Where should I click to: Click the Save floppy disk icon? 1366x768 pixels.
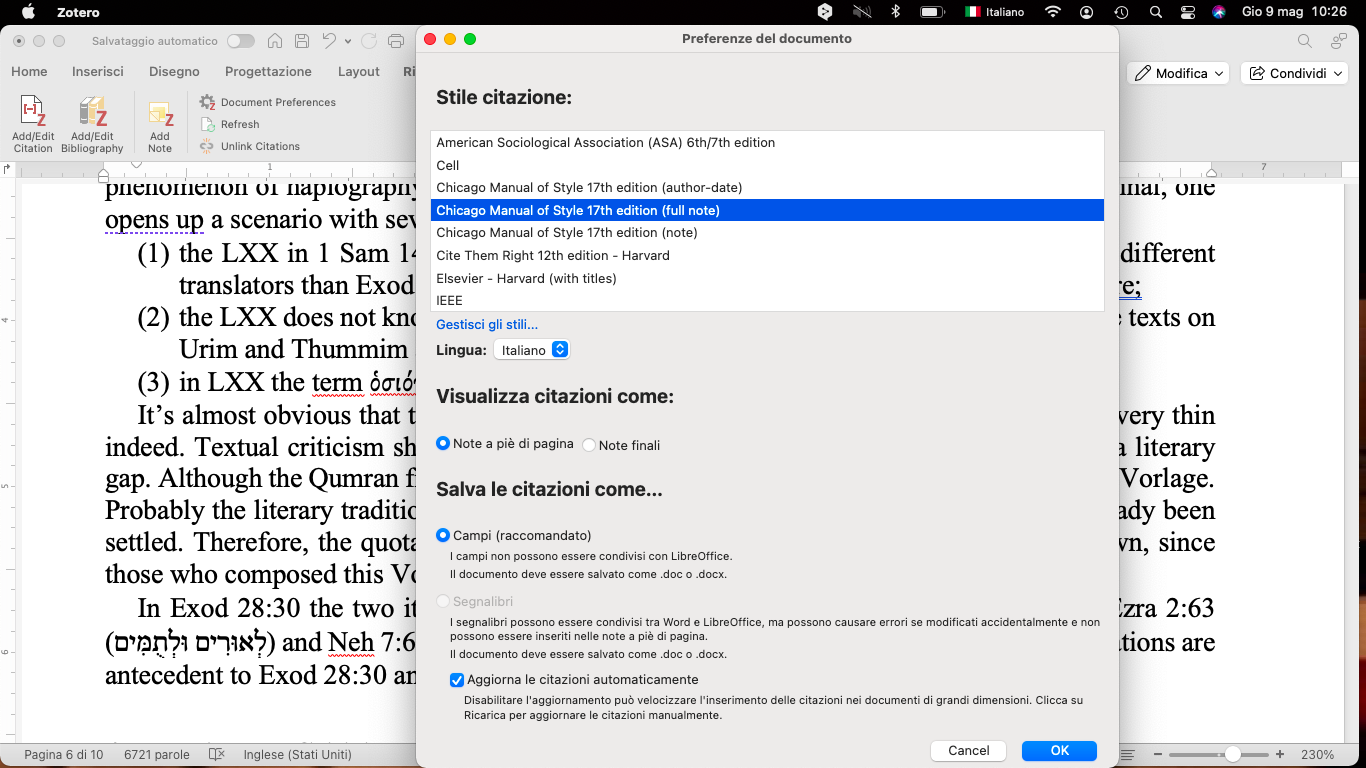coord(301,41)
